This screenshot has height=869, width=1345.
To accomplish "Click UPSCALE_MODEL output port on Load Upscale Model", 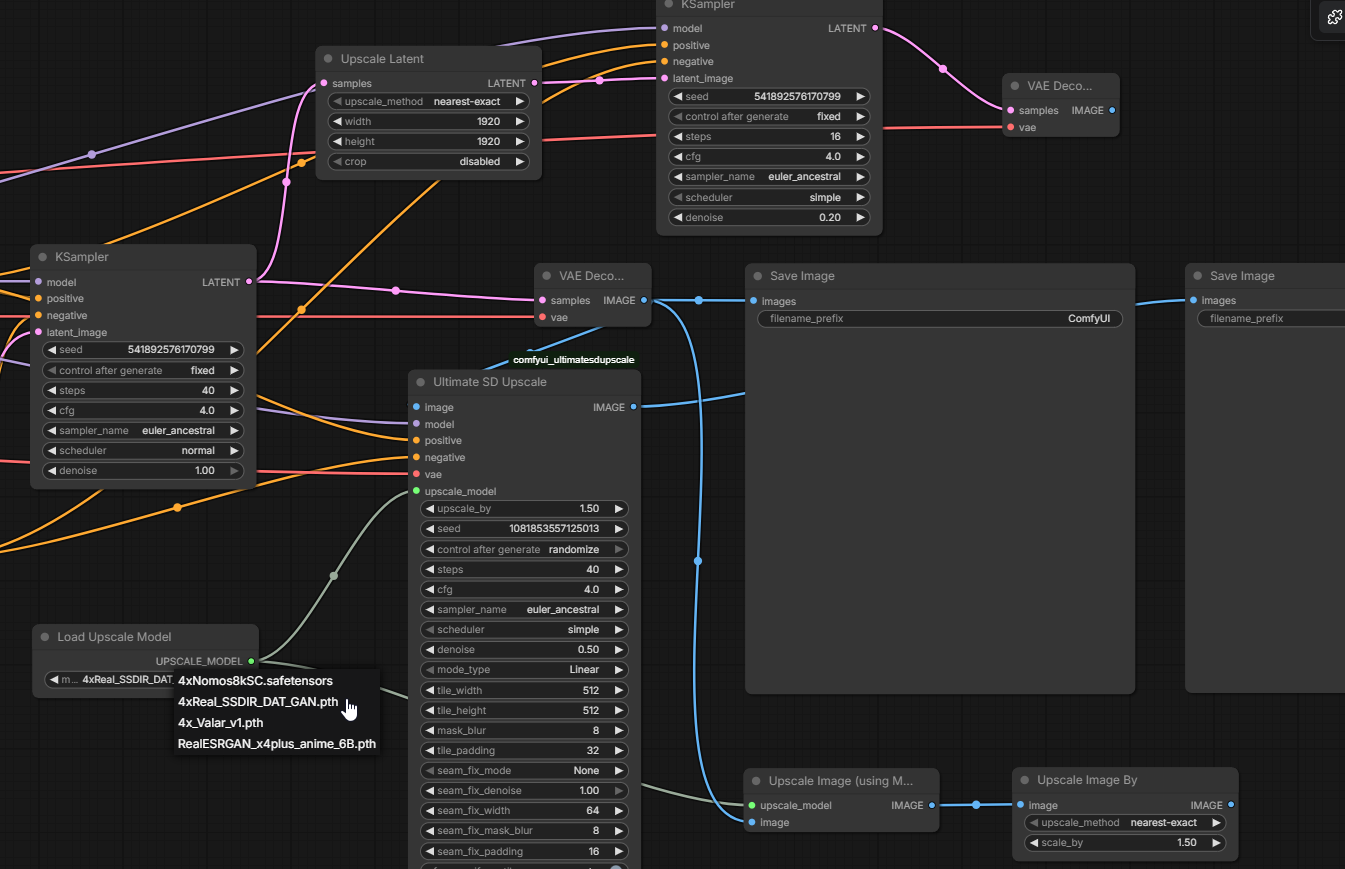I will pos(251,661).
